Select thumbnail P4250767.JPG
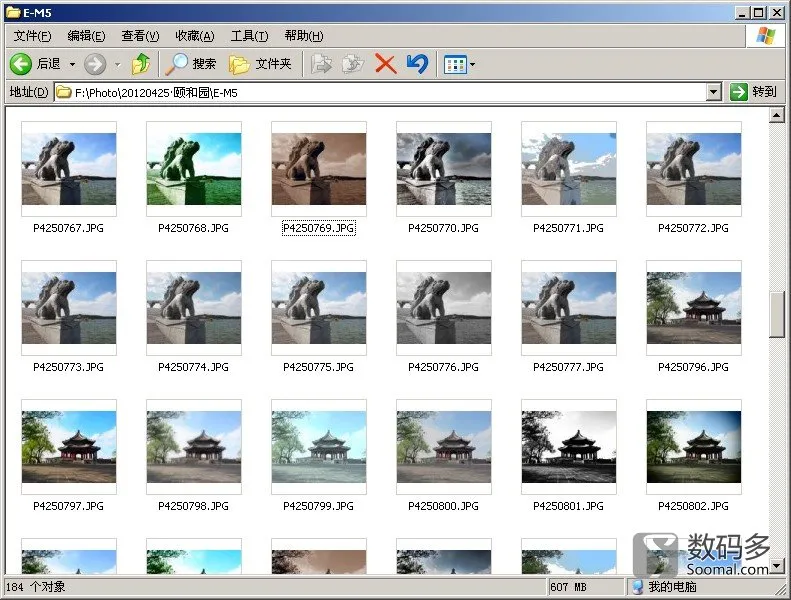 coord(69,169)
